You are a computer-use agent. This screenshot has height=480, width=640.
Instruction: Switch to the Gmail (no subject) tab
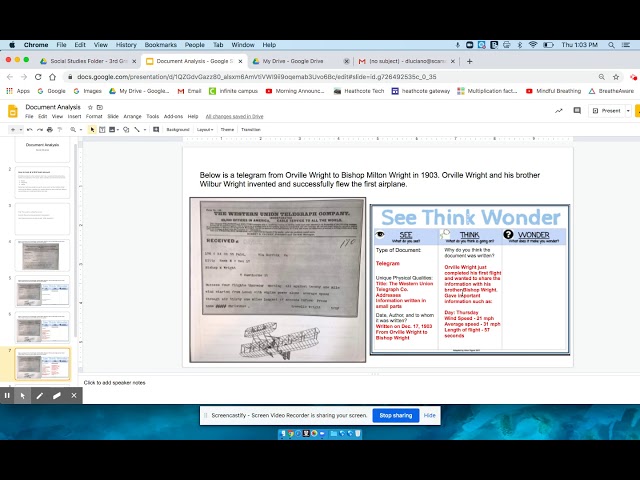(x=406, y=61)
